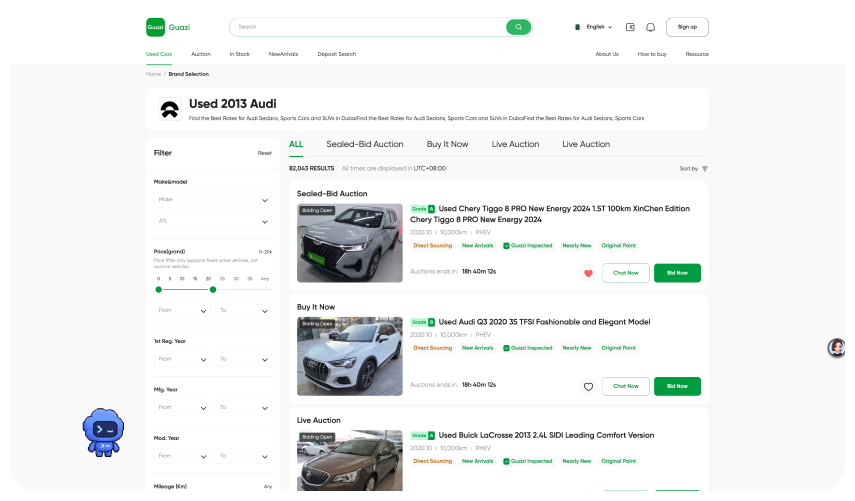Open the English language dropdown
The width and height of the screenshot is (855, 501).
599,27
